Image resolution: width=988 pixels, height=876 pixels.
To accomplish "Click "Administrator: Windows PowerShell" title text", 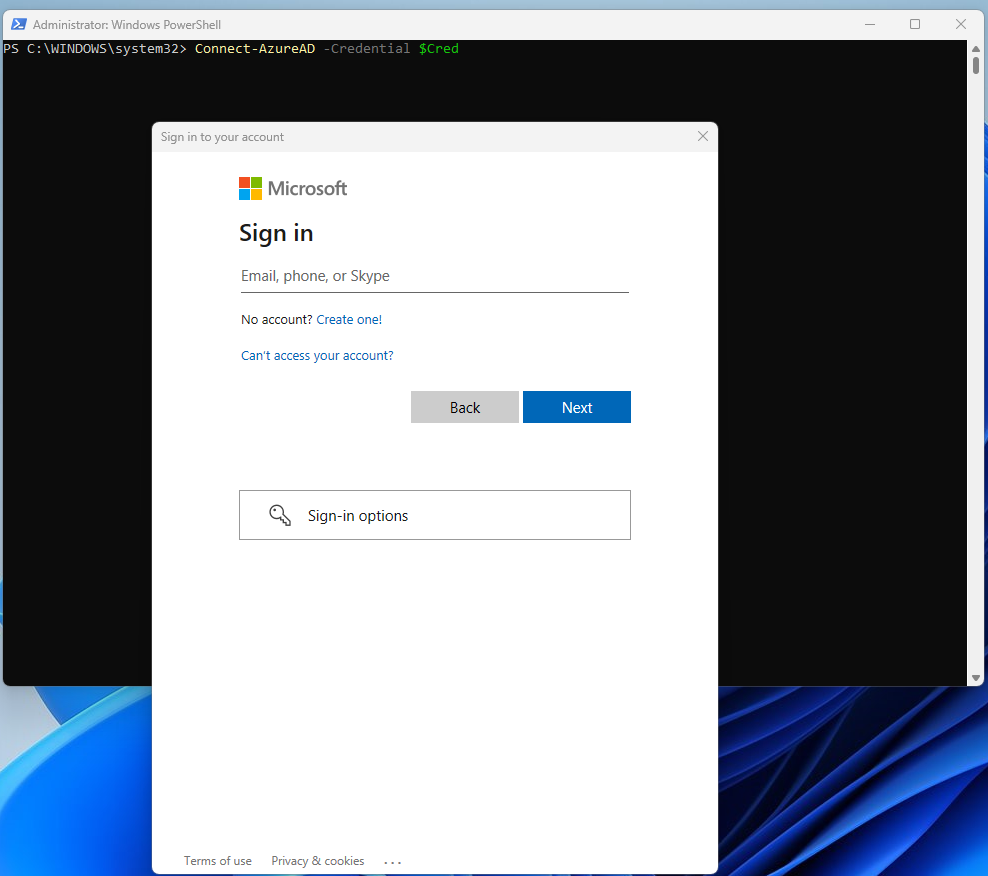I will [x=127, y=25].
